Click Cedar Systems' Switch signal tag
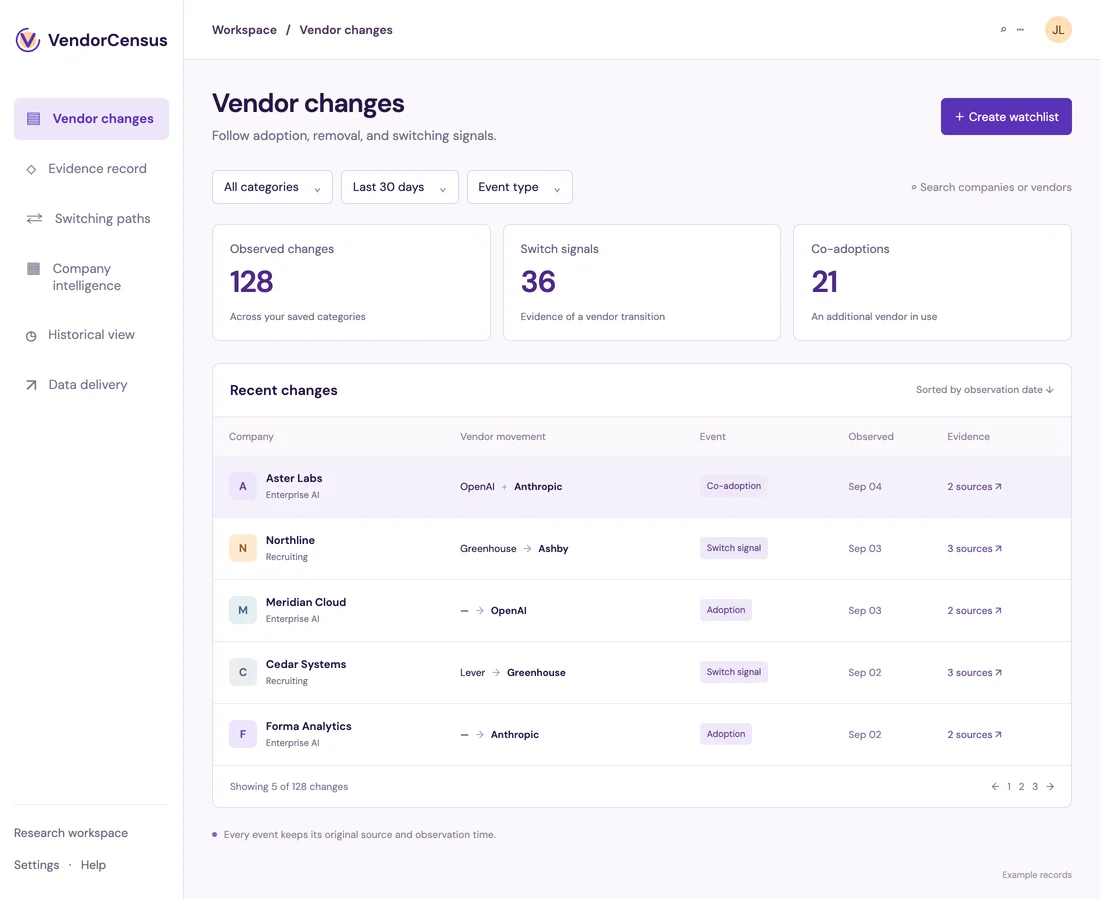 734,672
